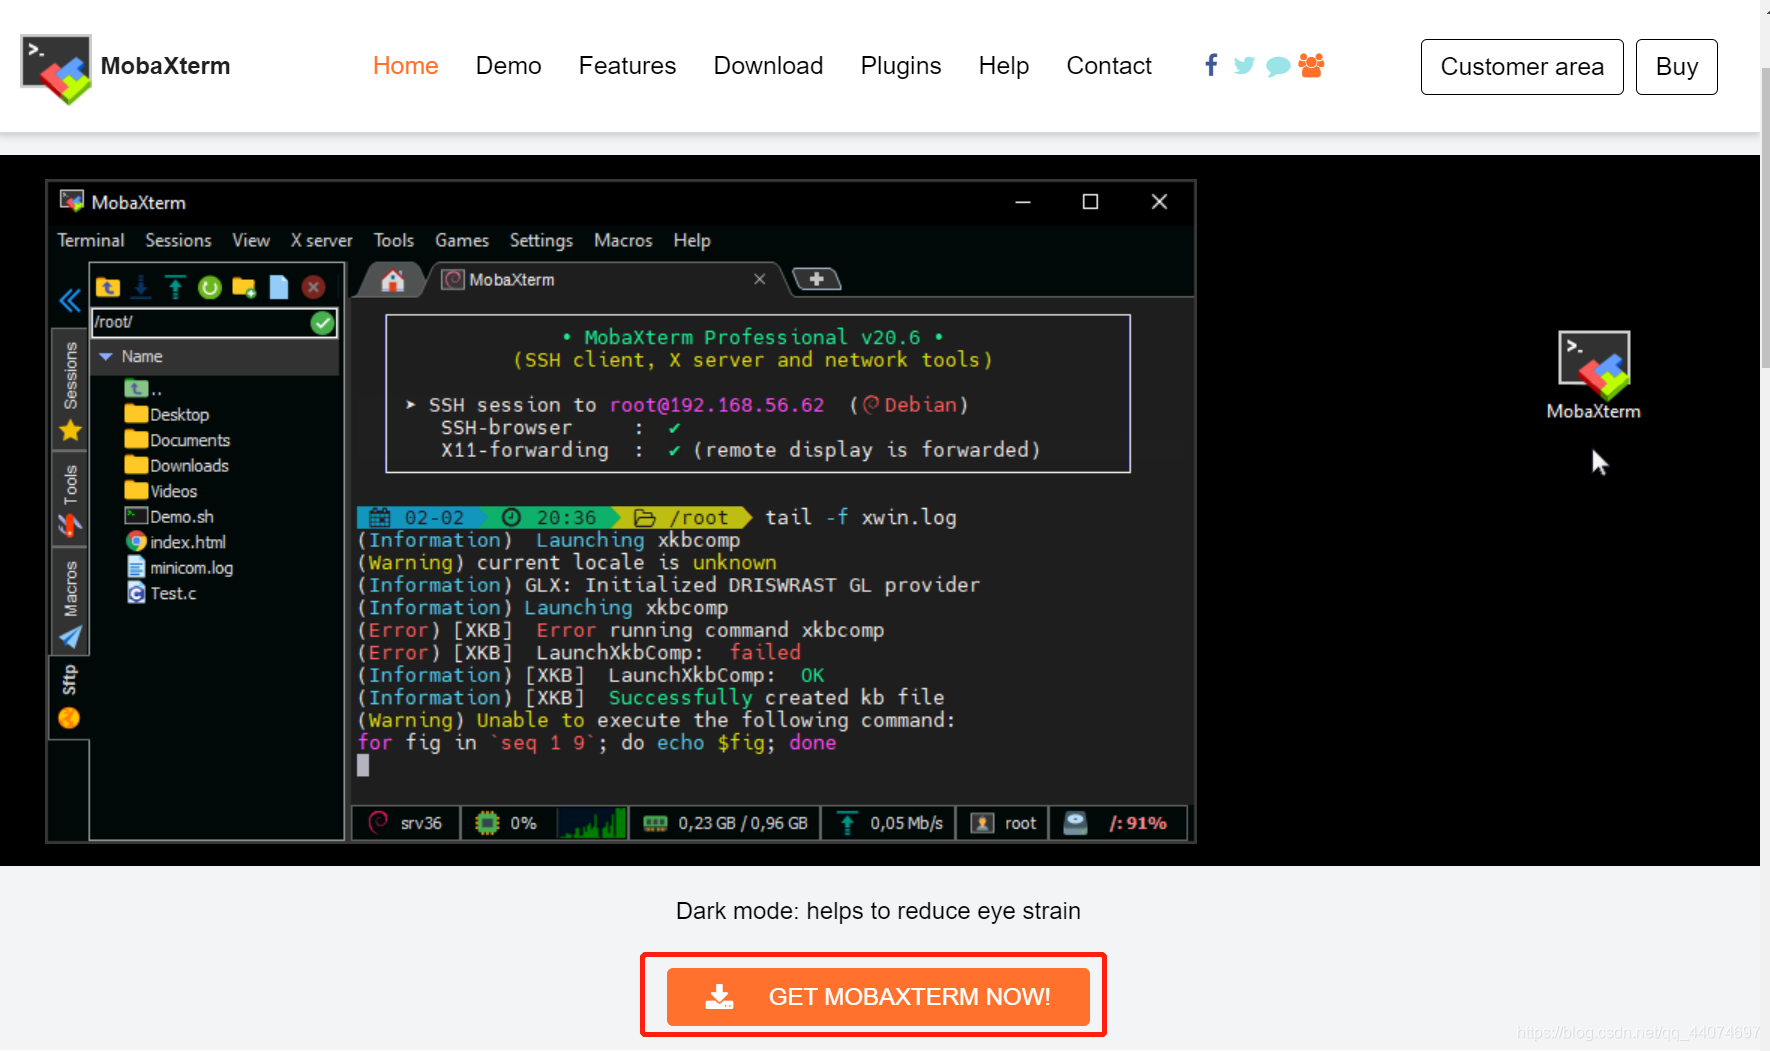The image size is (1770, 1051).
Task: Toggle the Name column sort arrow
Action: point(106,357)
